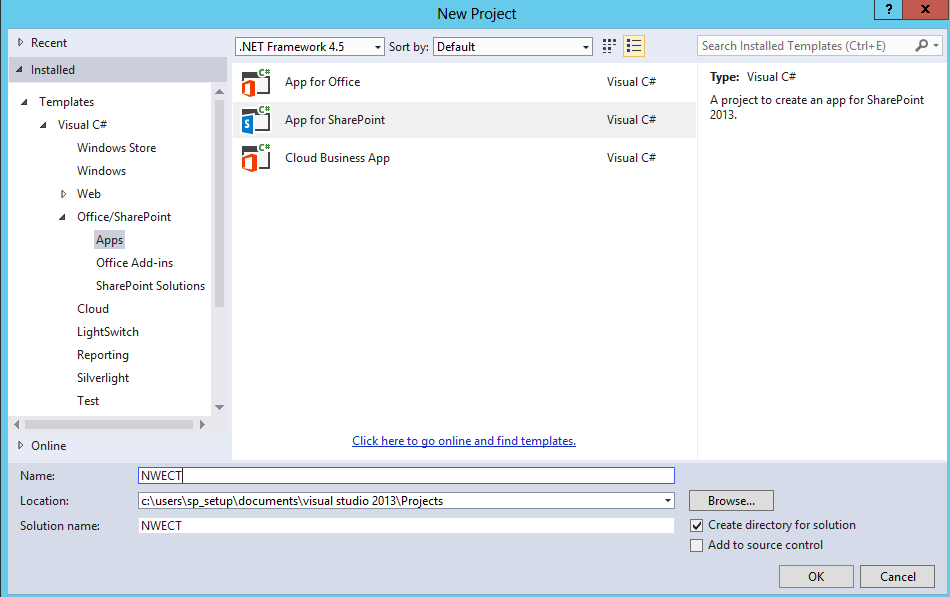Image resolution: width=950 pixels, height=597 pixels.
Task: Click the Cancel button
Action: [x=897, y=576]
